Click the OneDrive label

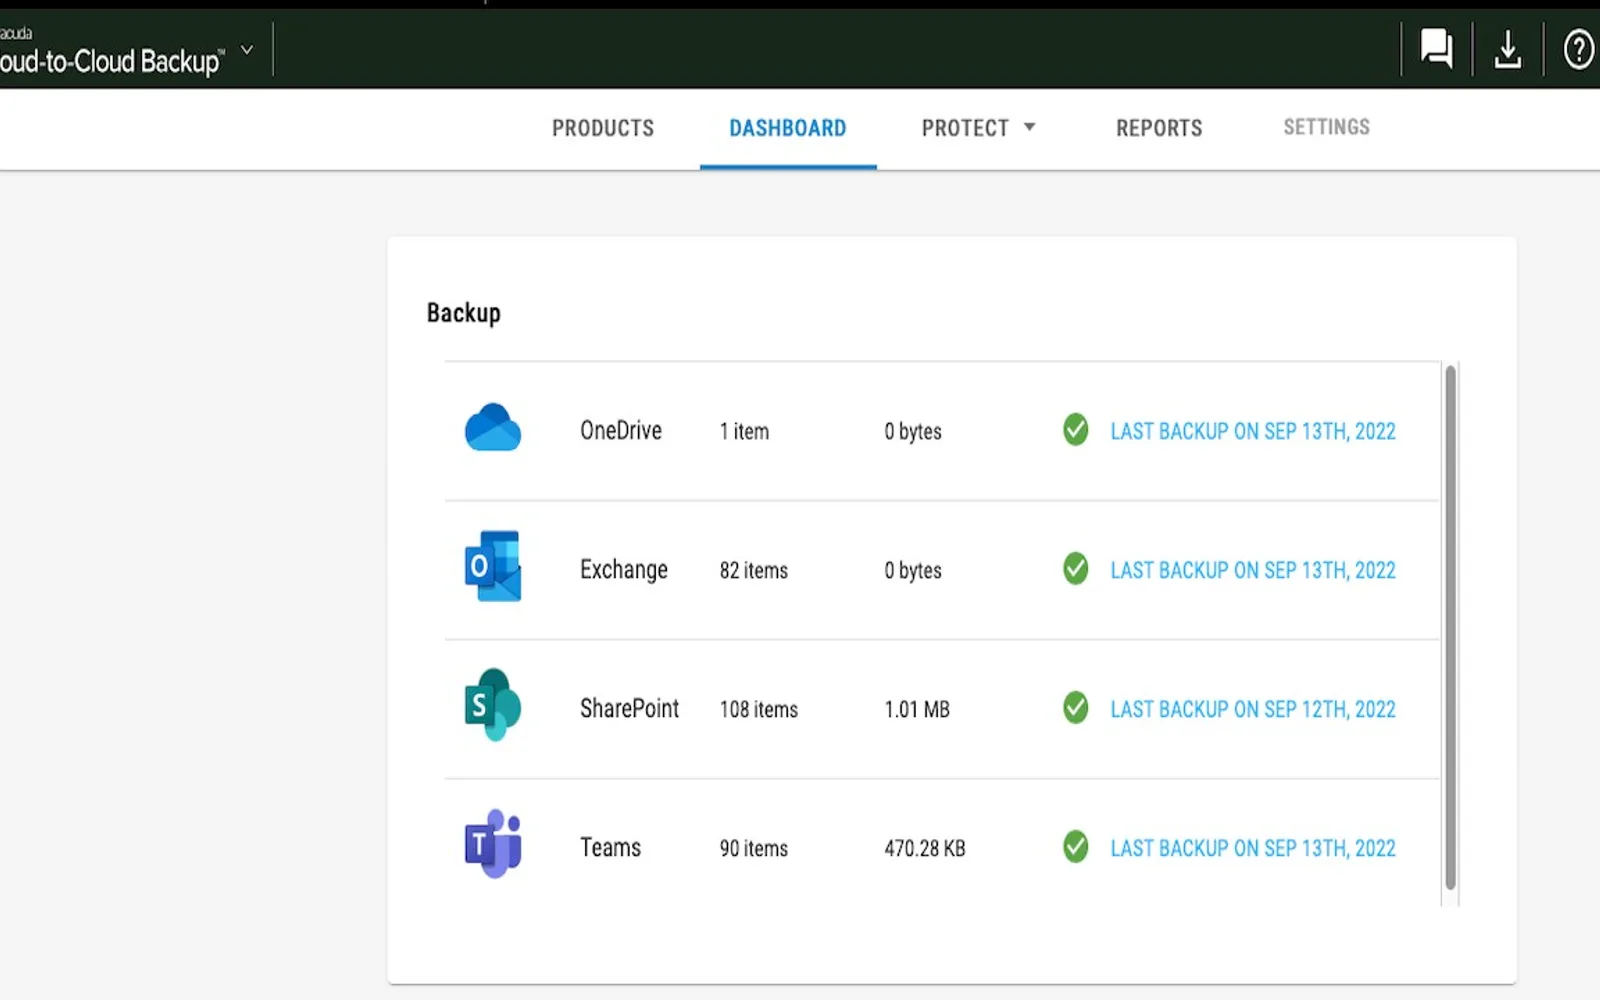coord(621,430)
